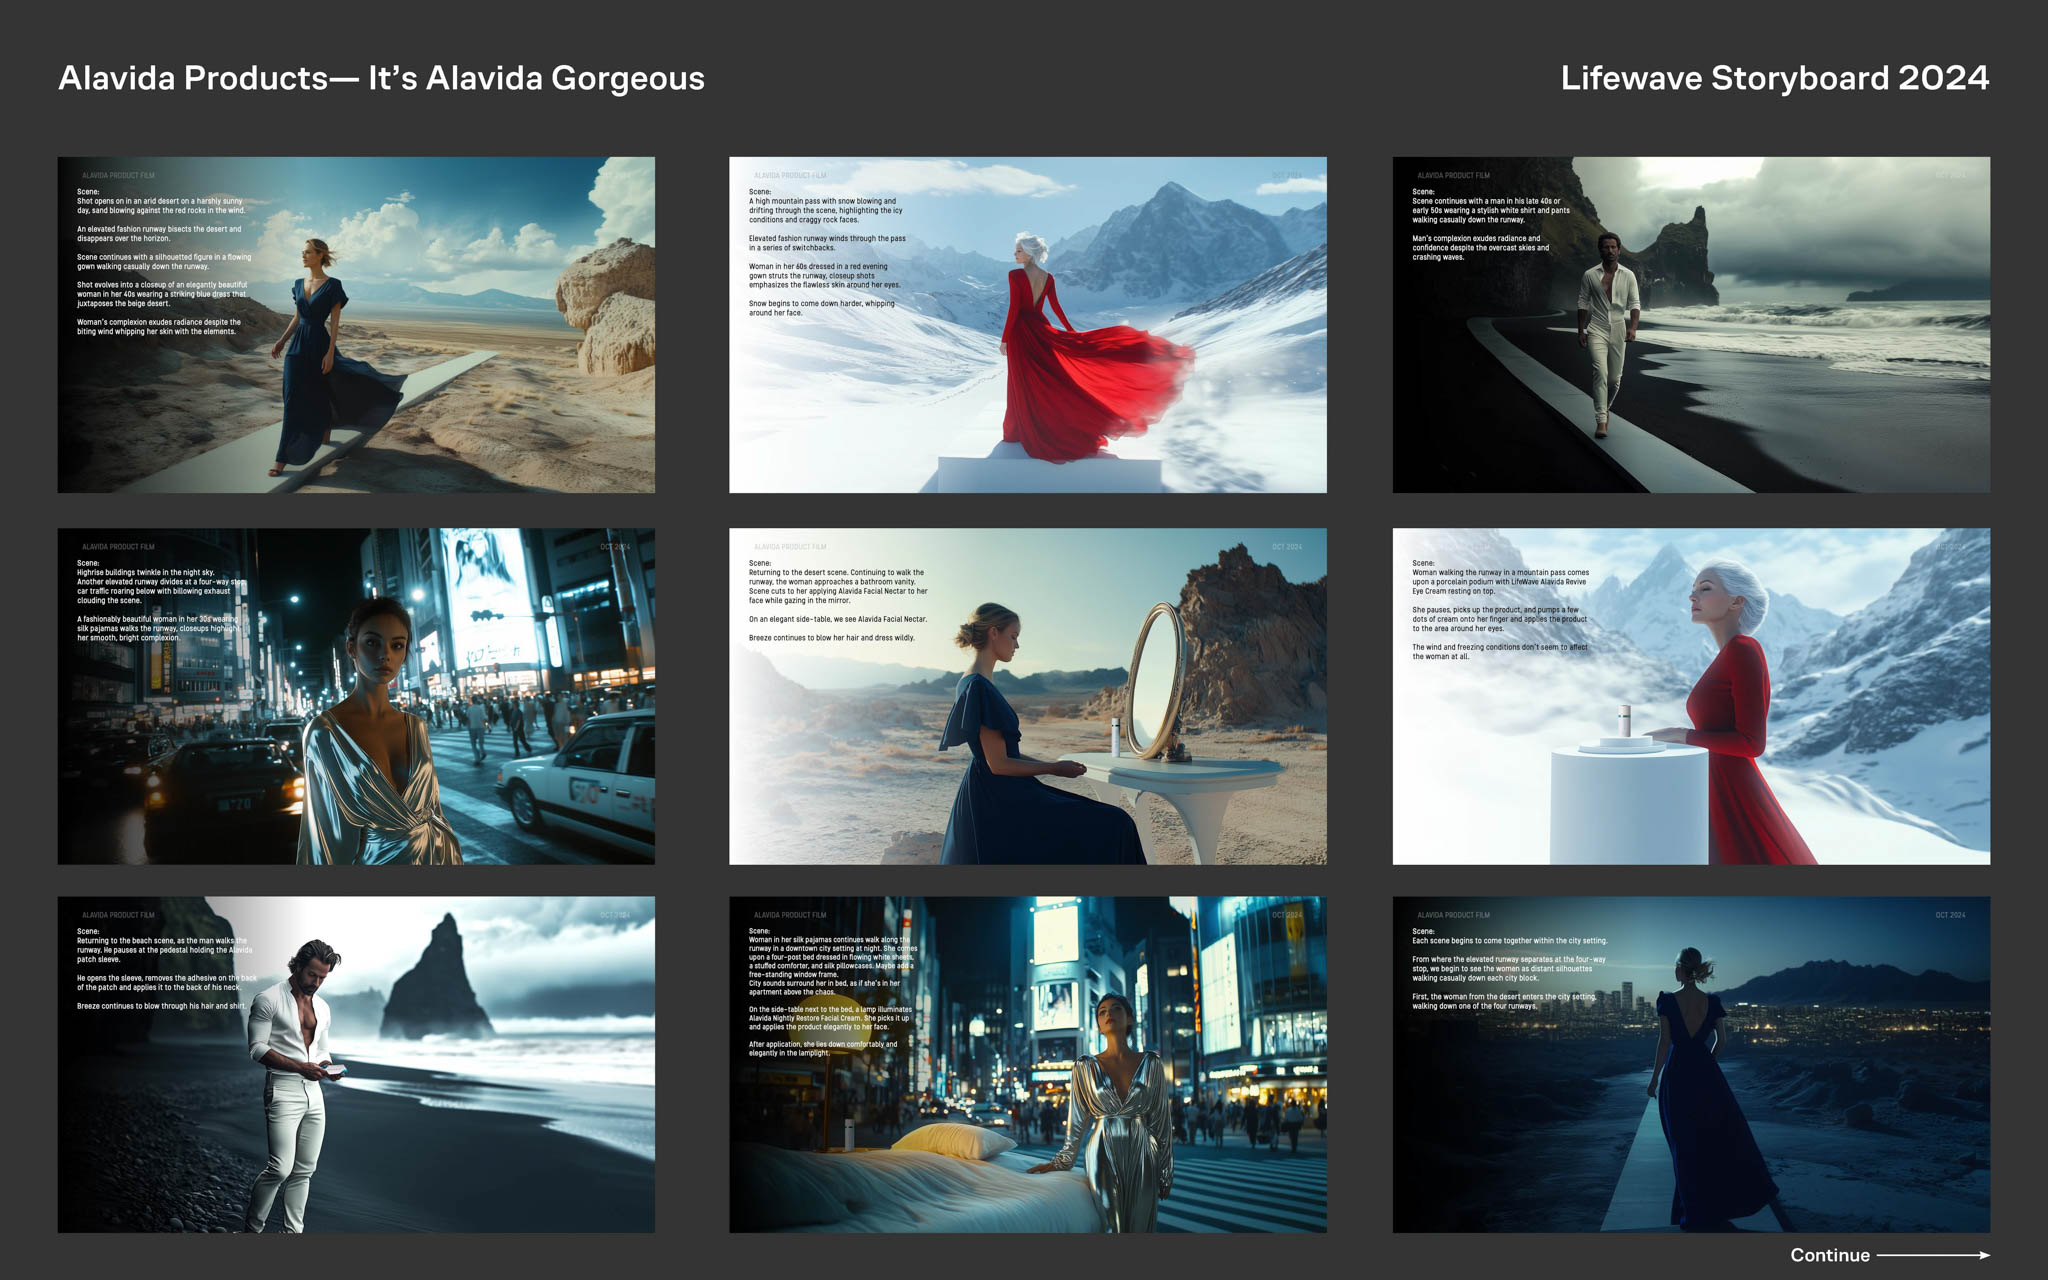Click the yellow pillow on the bed
This screenshot has height=1280, width=2048.
(x=952, y=1141)
